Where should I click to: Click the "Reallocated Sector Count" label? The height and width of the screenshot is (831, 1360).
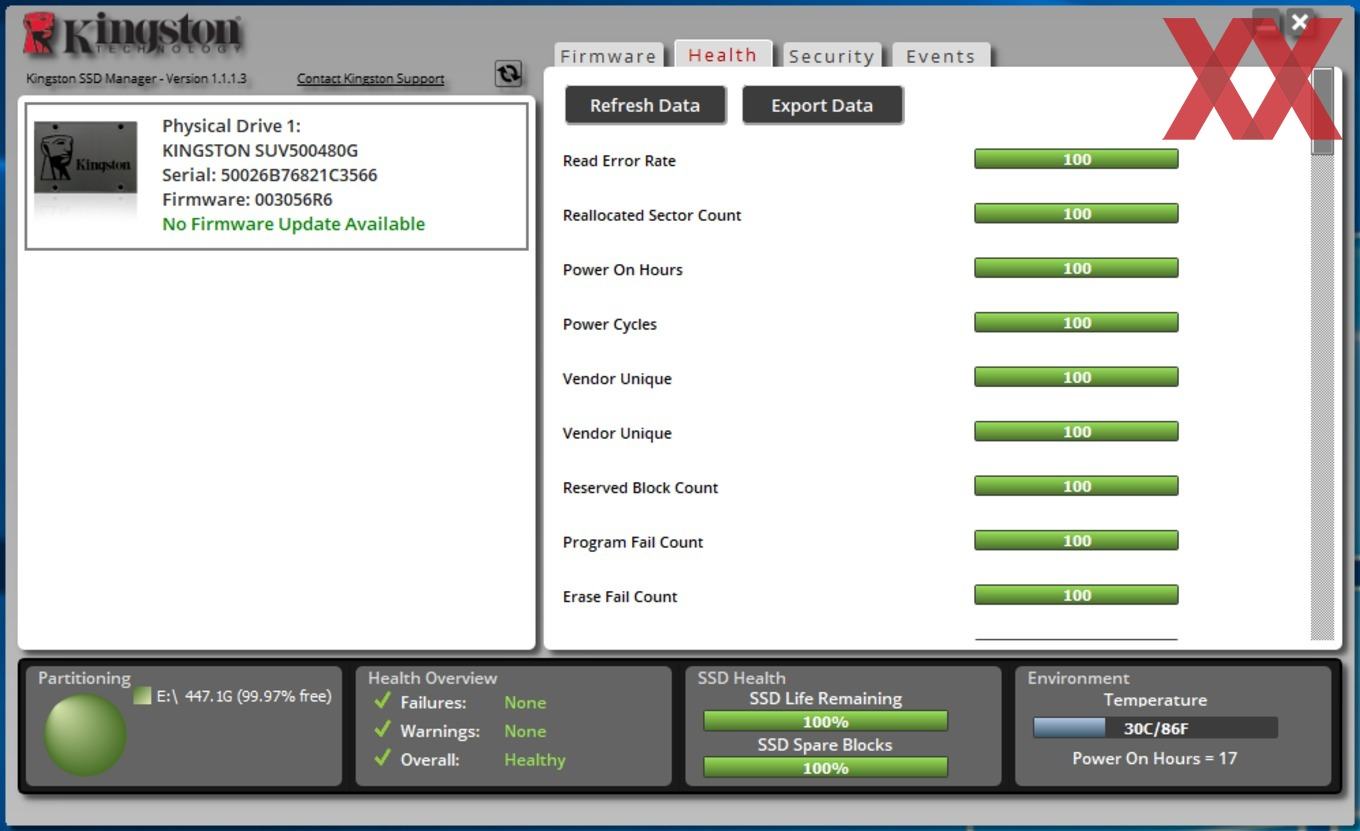(x=652, y=215)
